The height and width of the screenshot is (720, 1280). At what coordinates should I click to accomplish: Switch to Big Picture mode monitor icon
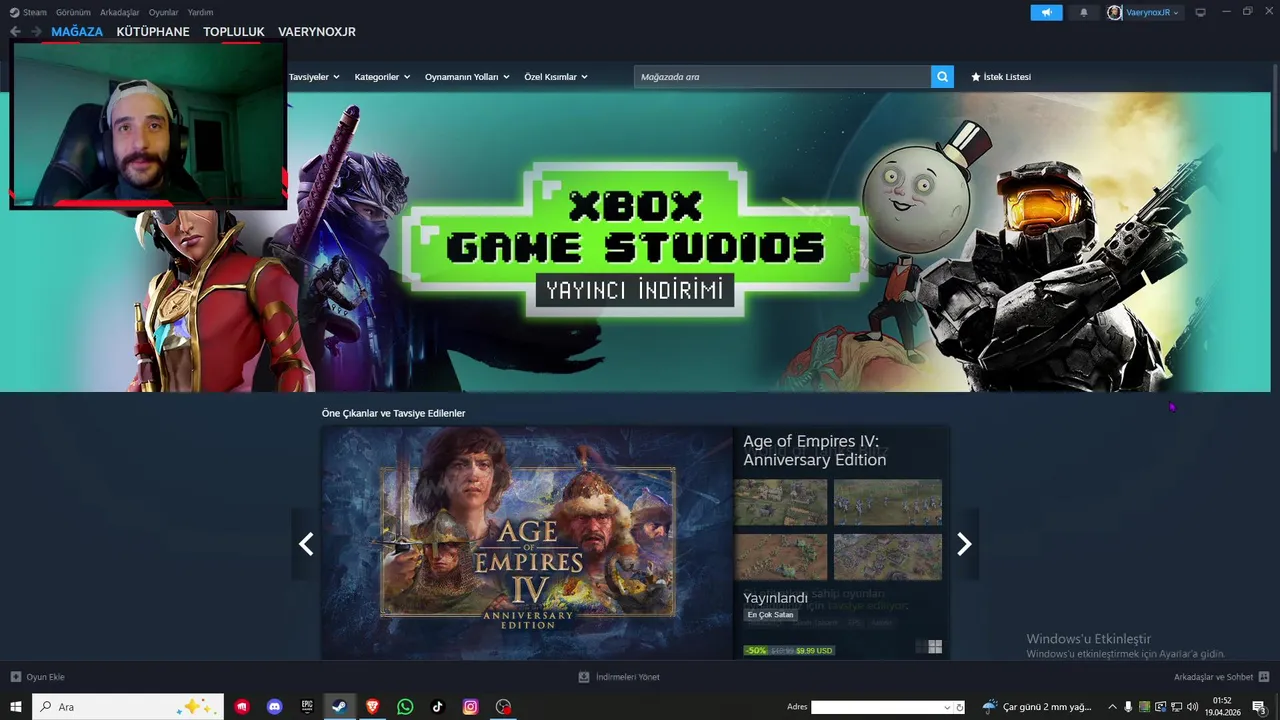1200,12
